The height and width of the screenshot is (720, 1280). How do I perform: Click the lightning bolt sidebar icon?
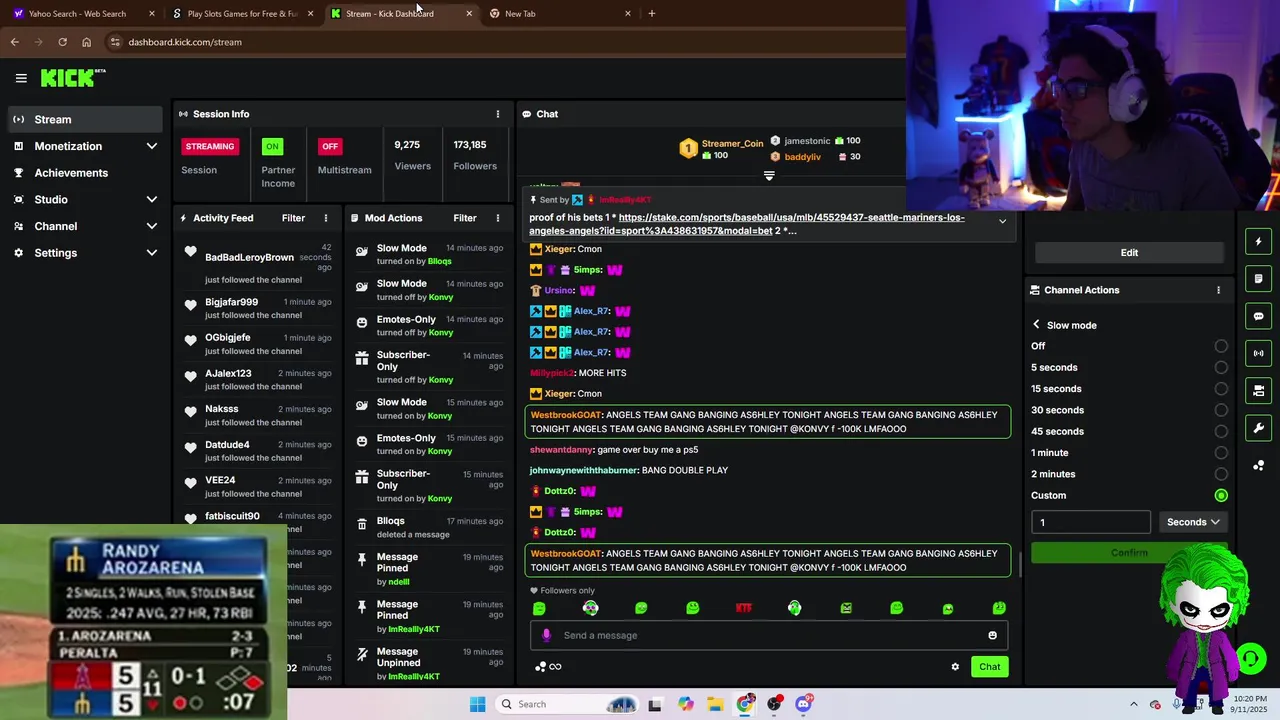(1258, 241)
